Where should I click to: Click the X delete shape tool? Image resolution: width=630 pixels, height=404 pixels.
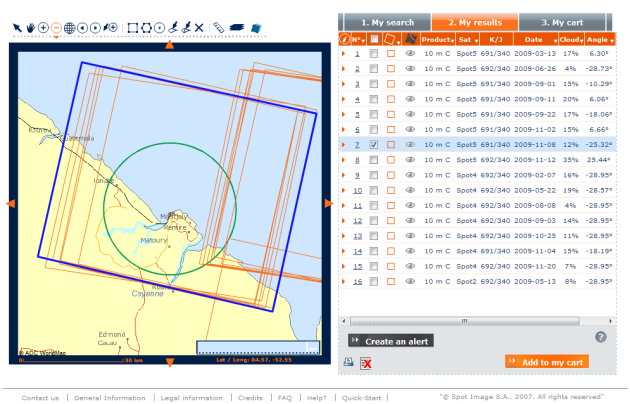[x=199, y=28]
